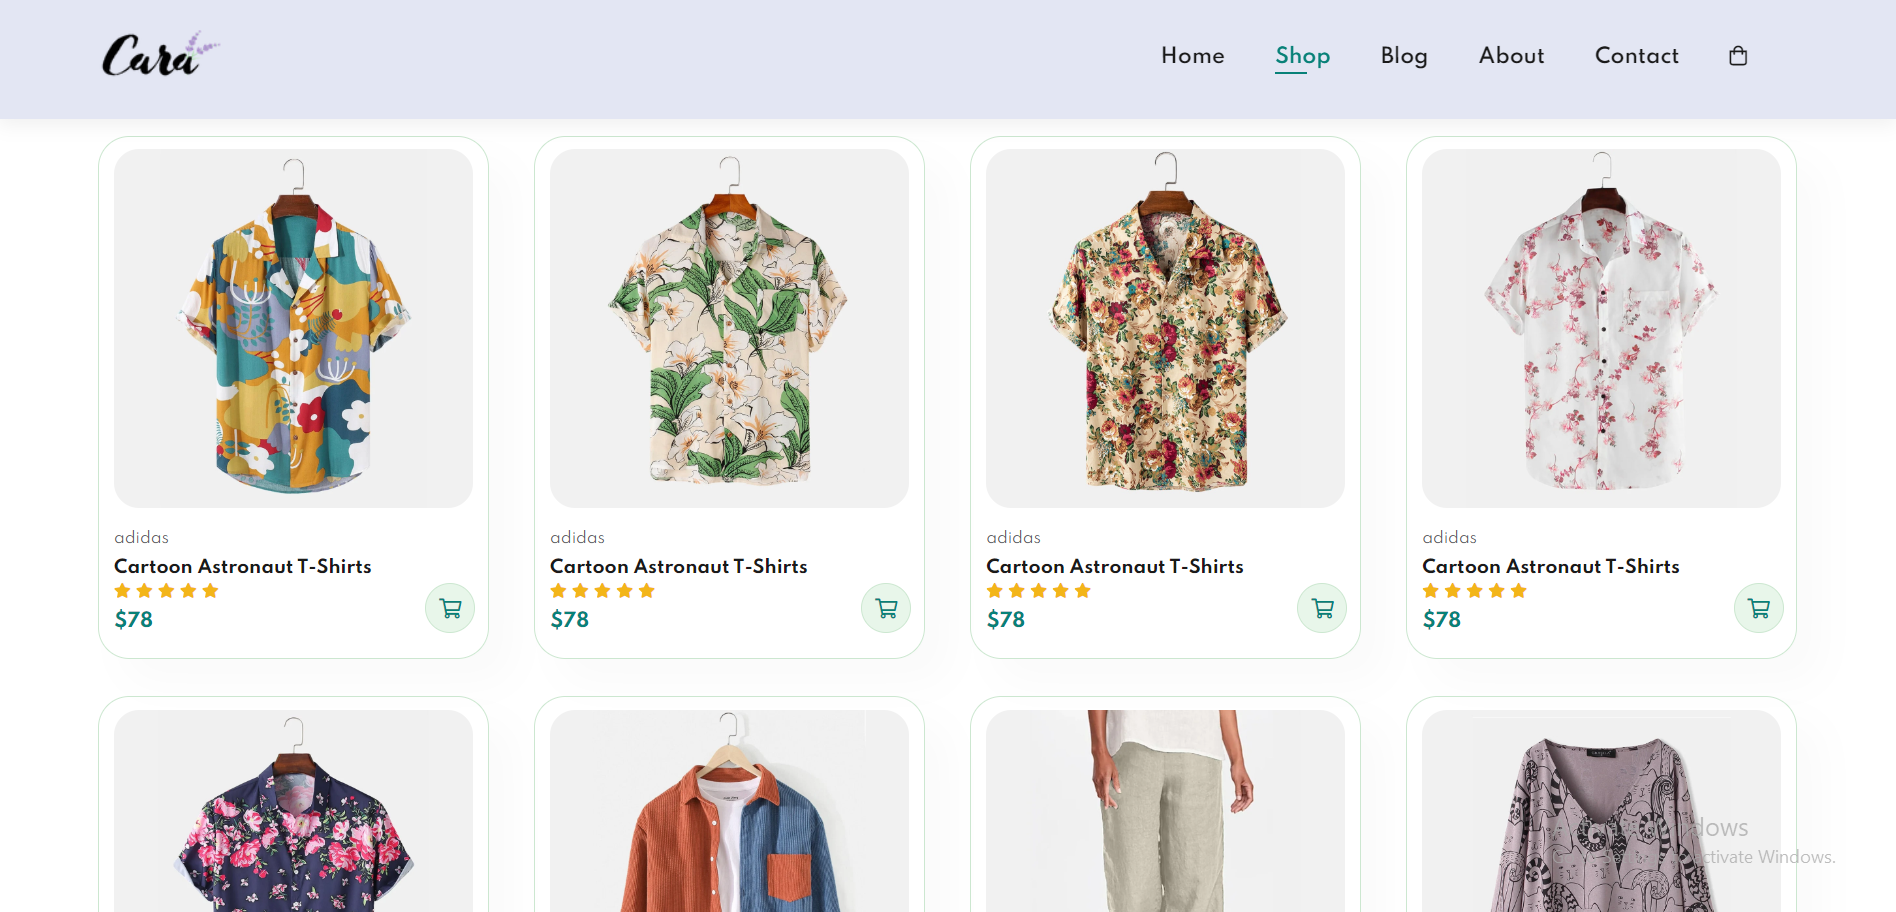The image size is (1896, 912).
Task: Click cart icon on white pink-floral shirt
Action: point(1758,607)
